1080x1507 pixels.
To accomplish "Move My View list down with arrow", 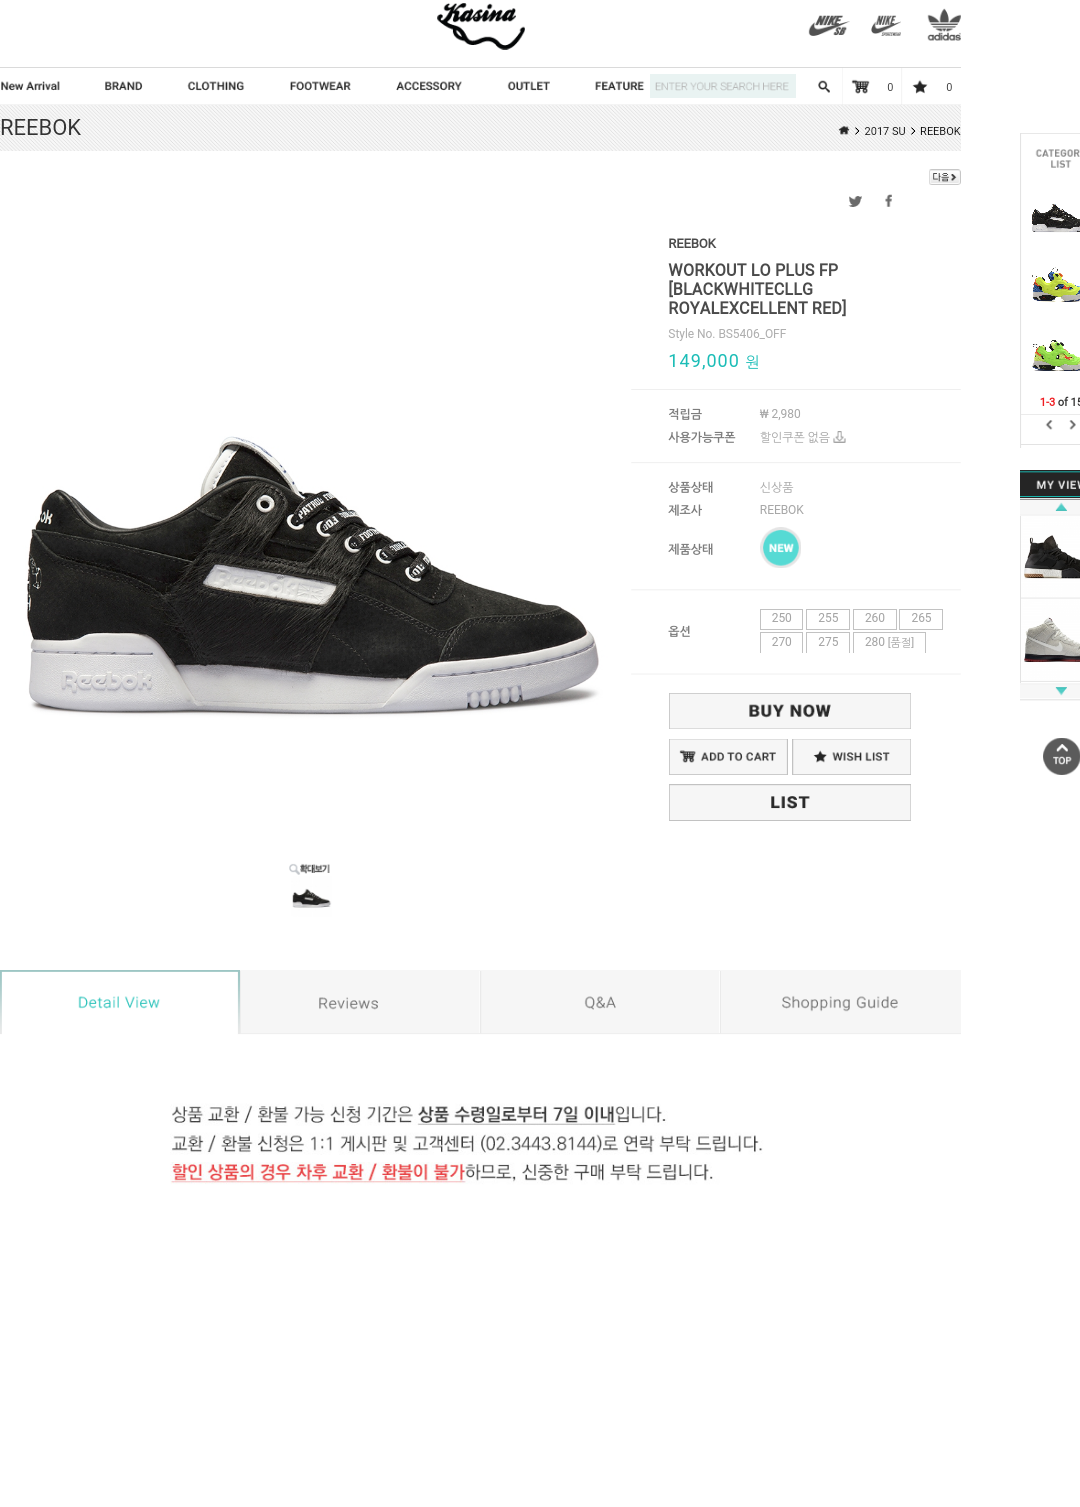I will (1061, 691).
